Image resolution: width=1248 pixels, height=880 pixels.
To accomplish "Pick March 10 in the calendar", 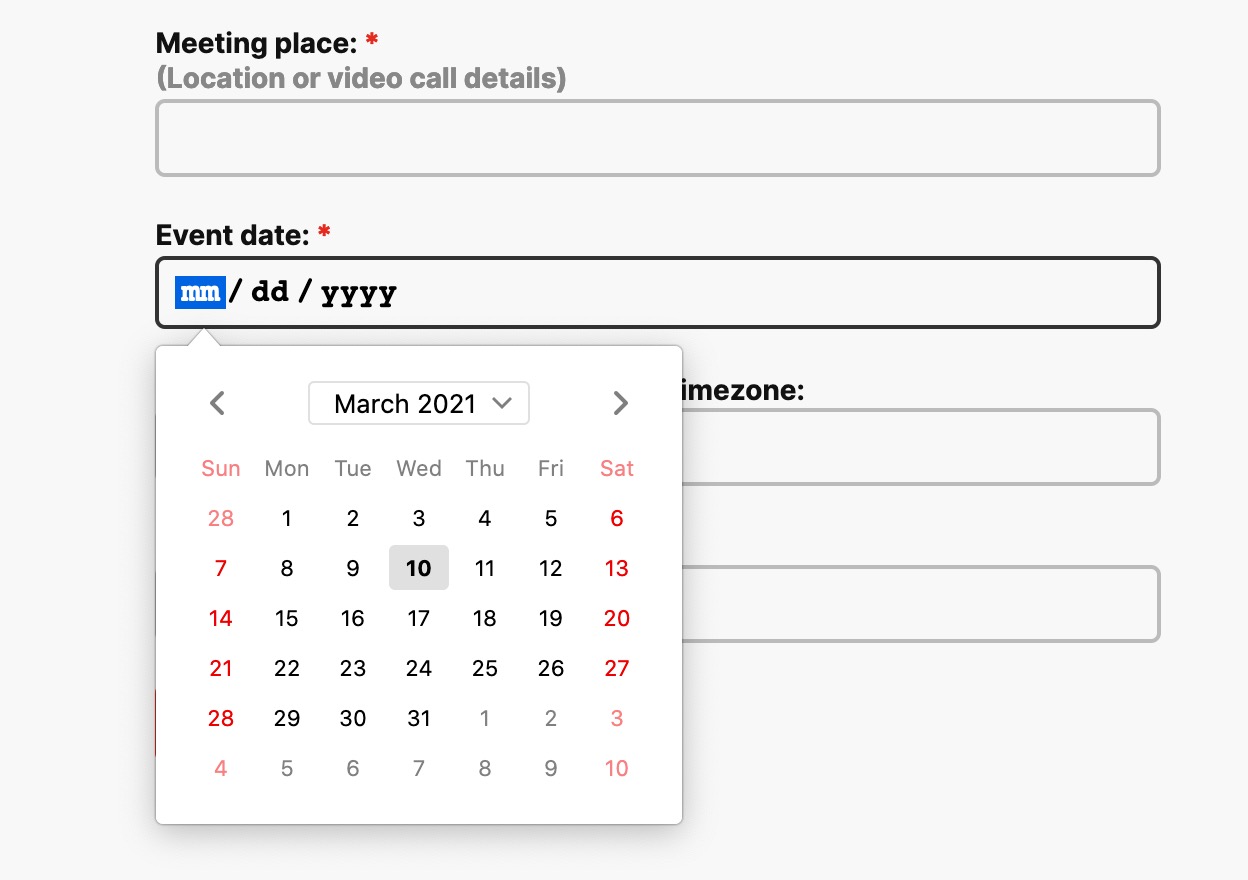I will click(419, 568).
